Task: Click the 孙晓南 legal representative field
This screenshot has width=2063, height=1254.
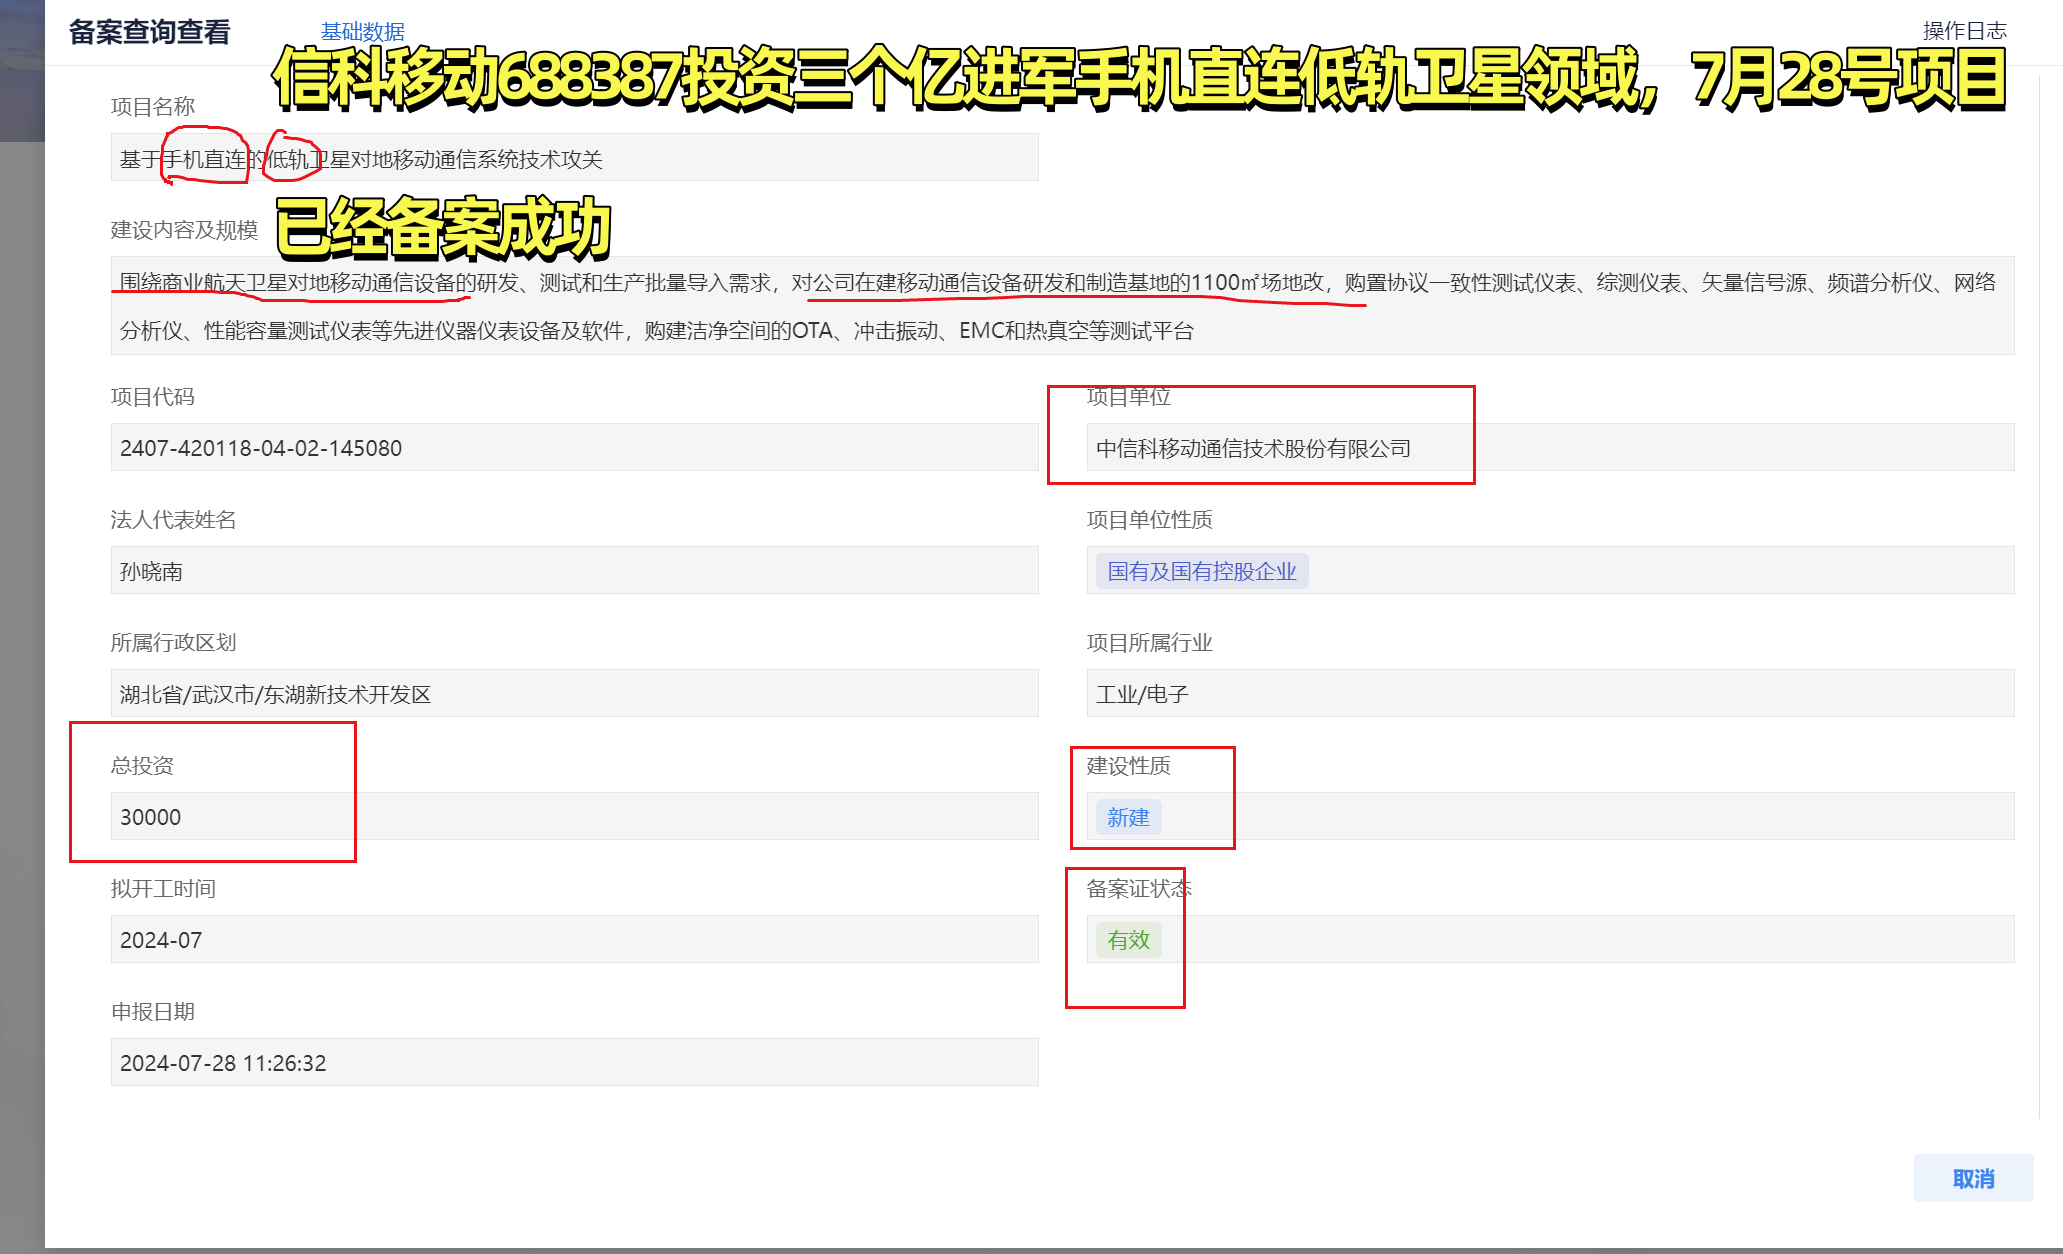Action: (574, 570)
